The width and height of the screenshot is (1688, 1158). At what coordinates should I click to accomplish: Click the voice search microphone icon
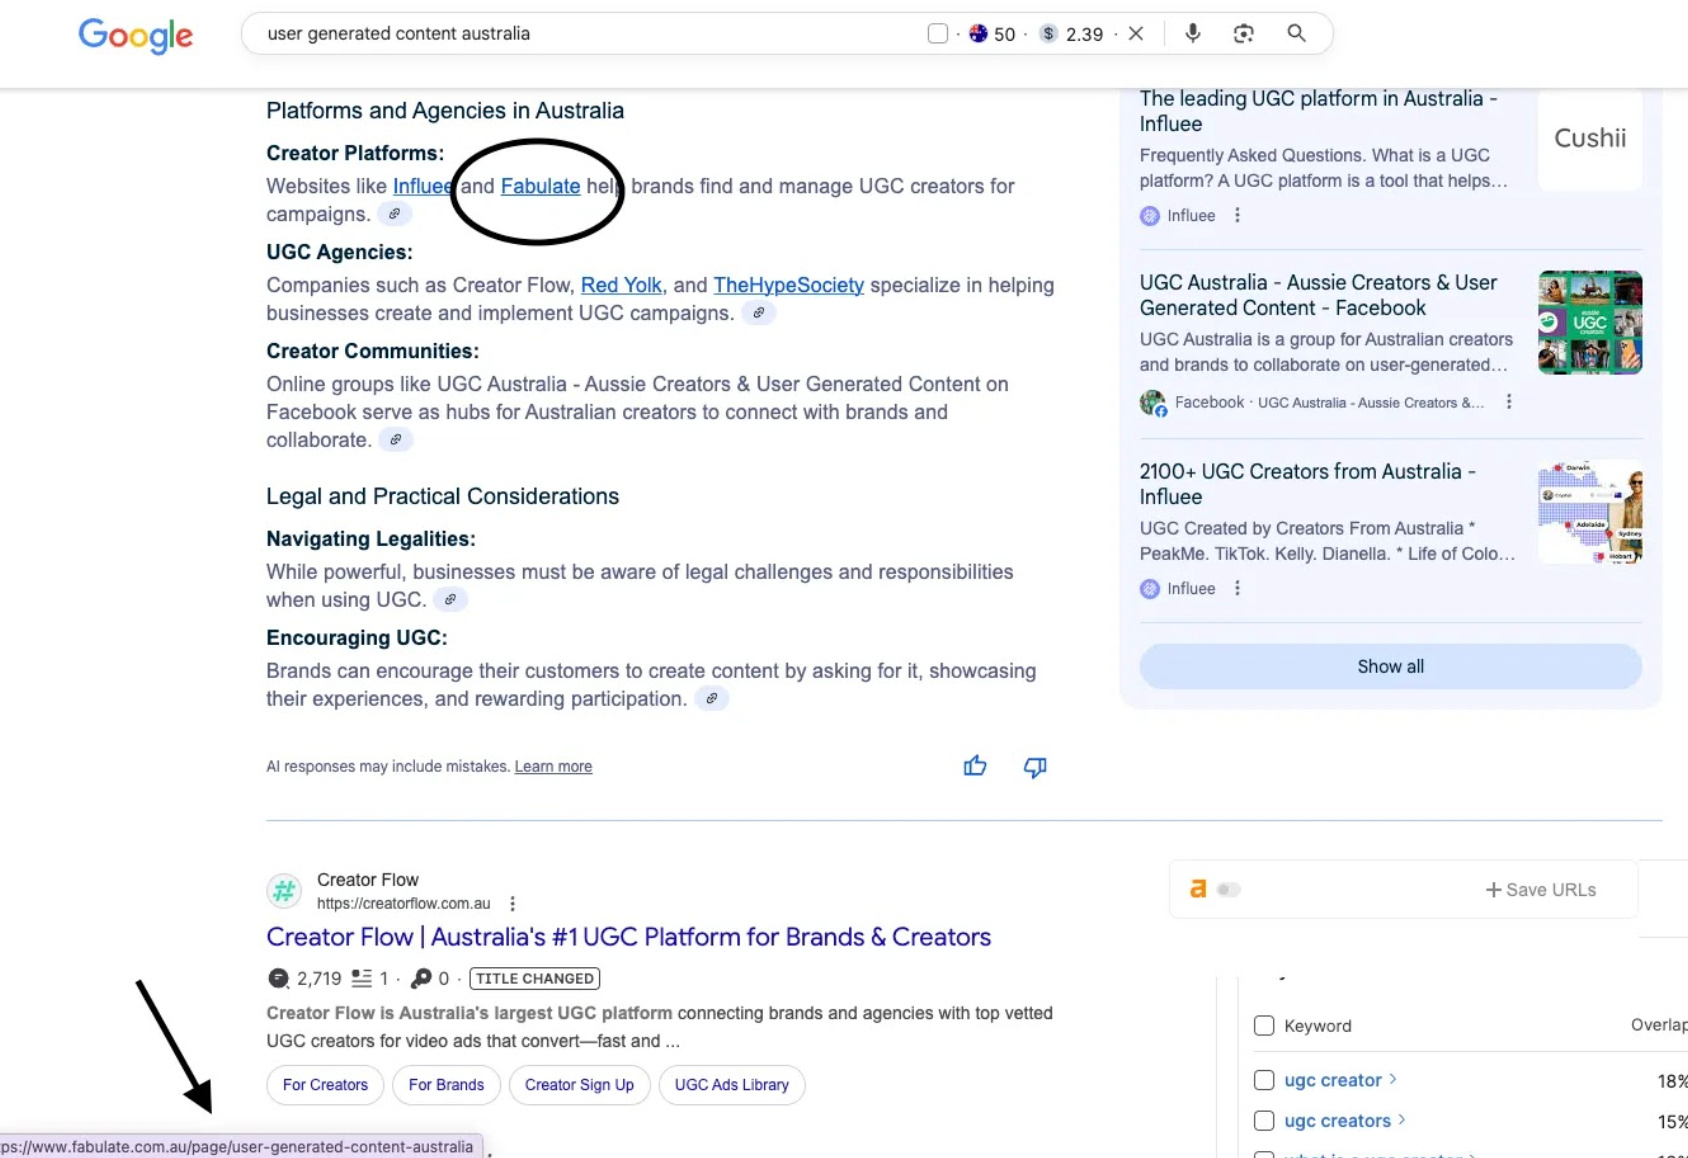(1192, 33)
